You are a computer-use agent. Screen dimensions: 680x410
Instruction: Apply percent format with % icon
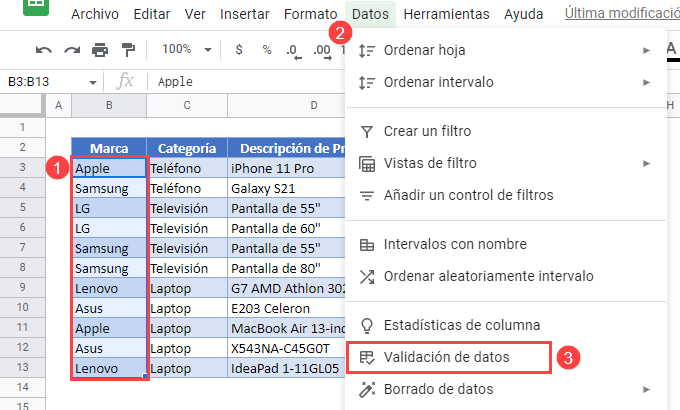tap(267, 49)
